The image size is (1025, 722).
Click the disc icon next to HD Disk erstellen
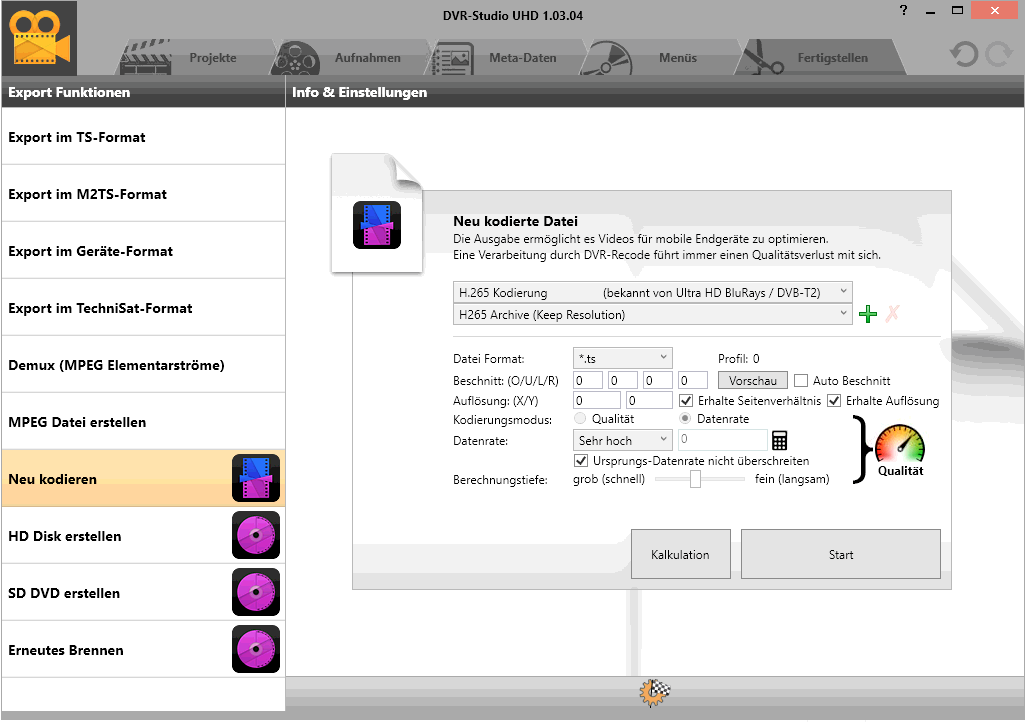click(x=255, y=535)
